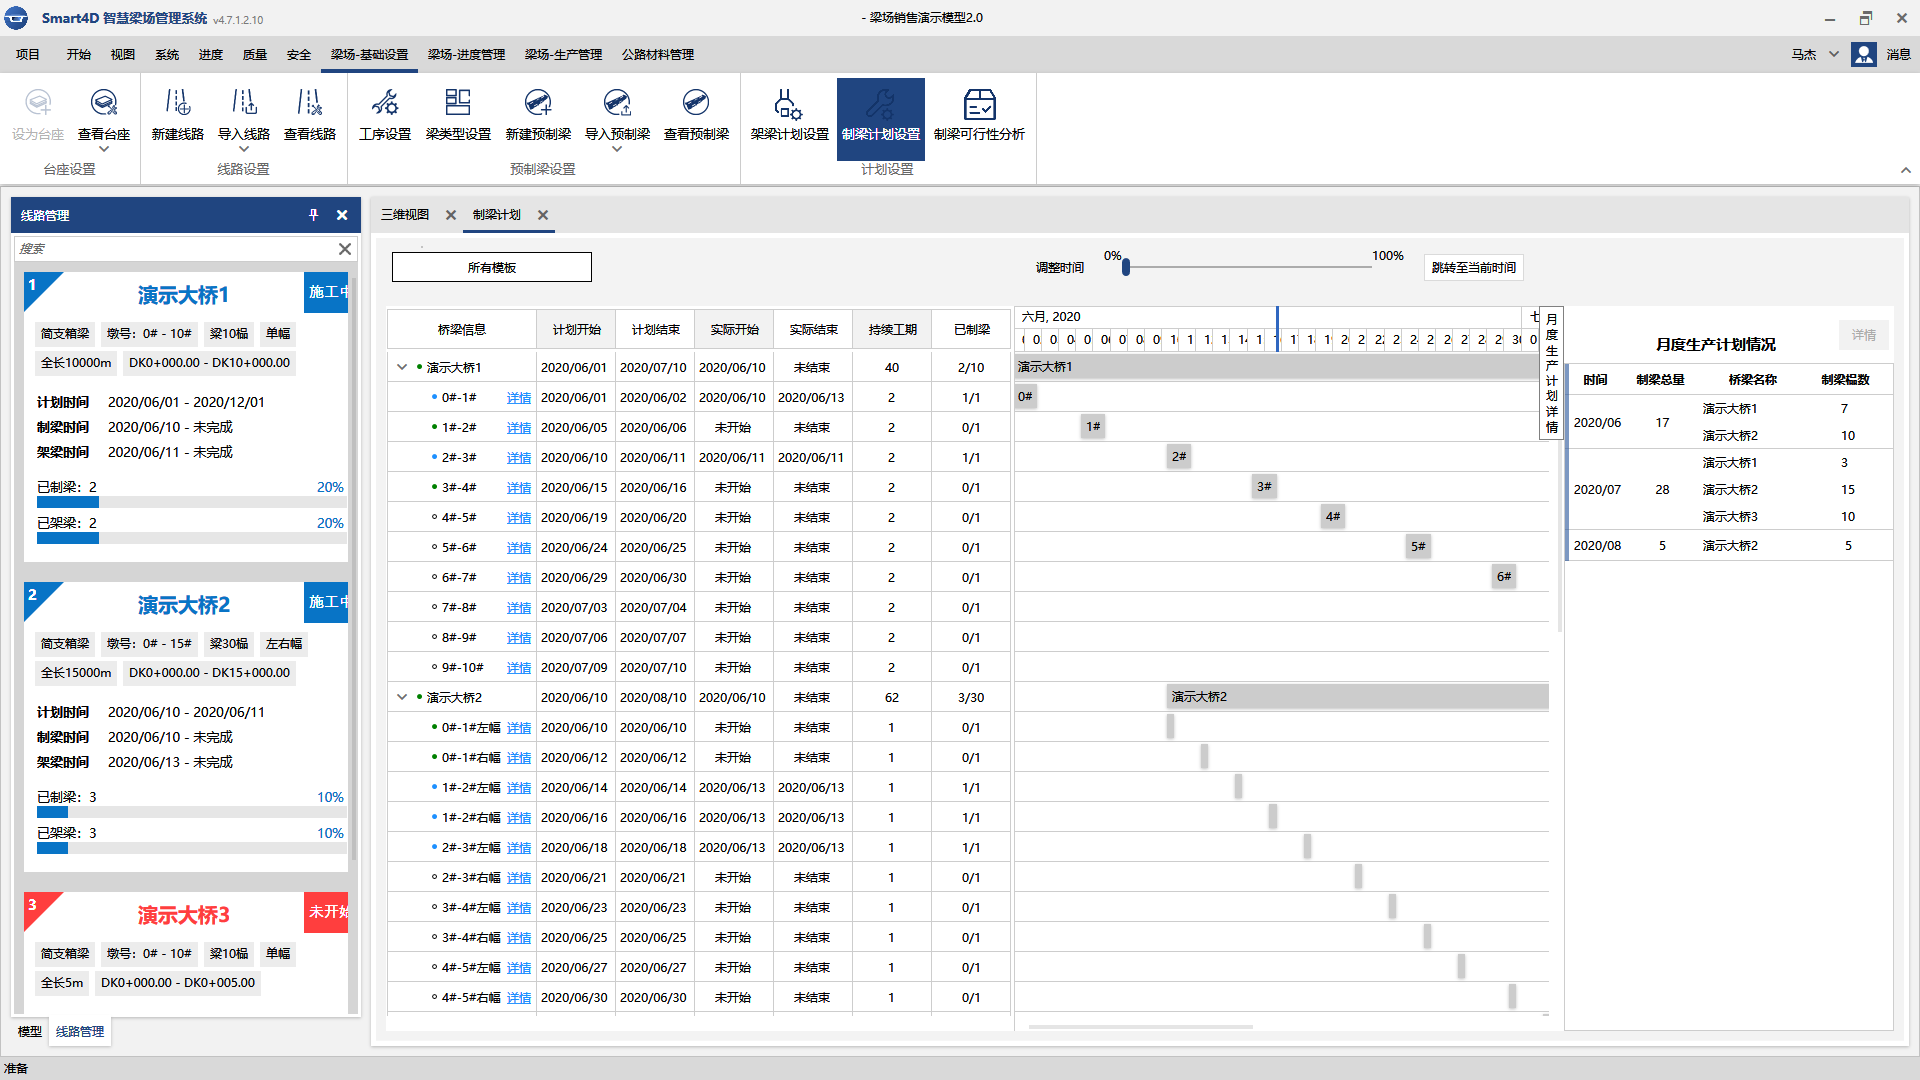
Task: Click the 跳转至当前时间 button
Action: [1473, 268]
